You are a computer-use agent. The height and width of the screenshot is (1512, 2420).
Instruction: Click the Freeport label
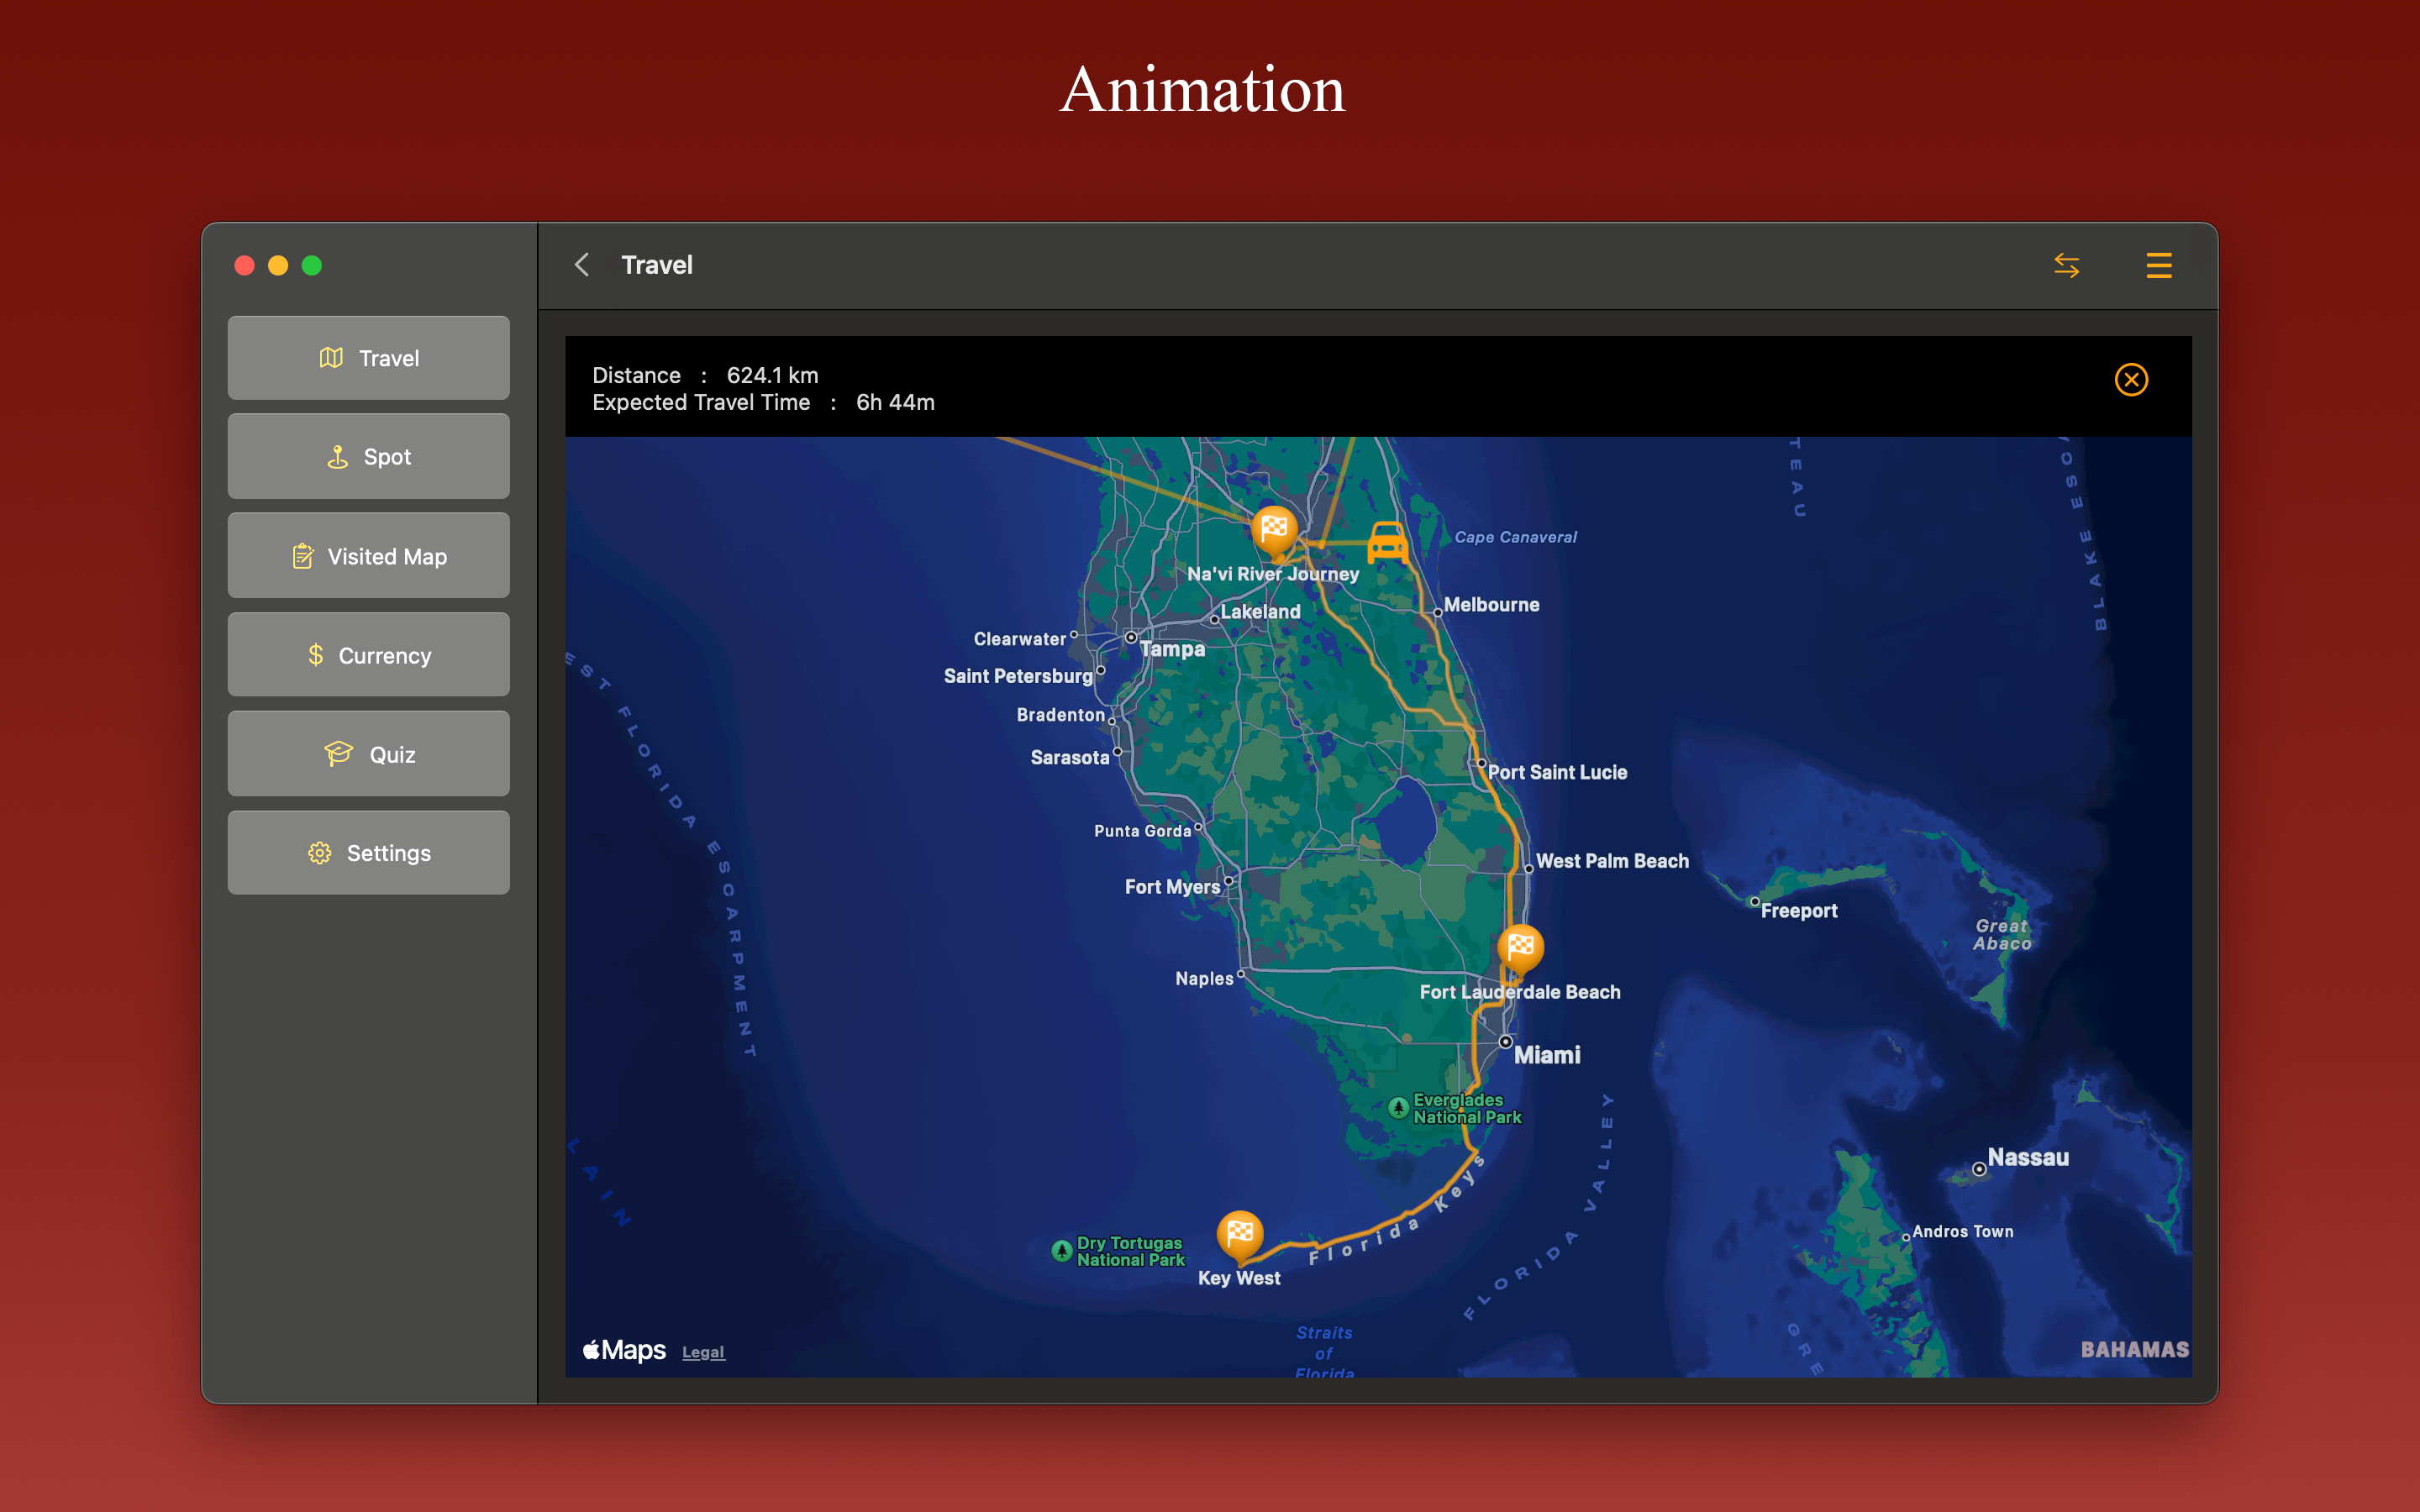coord(1799,911)
